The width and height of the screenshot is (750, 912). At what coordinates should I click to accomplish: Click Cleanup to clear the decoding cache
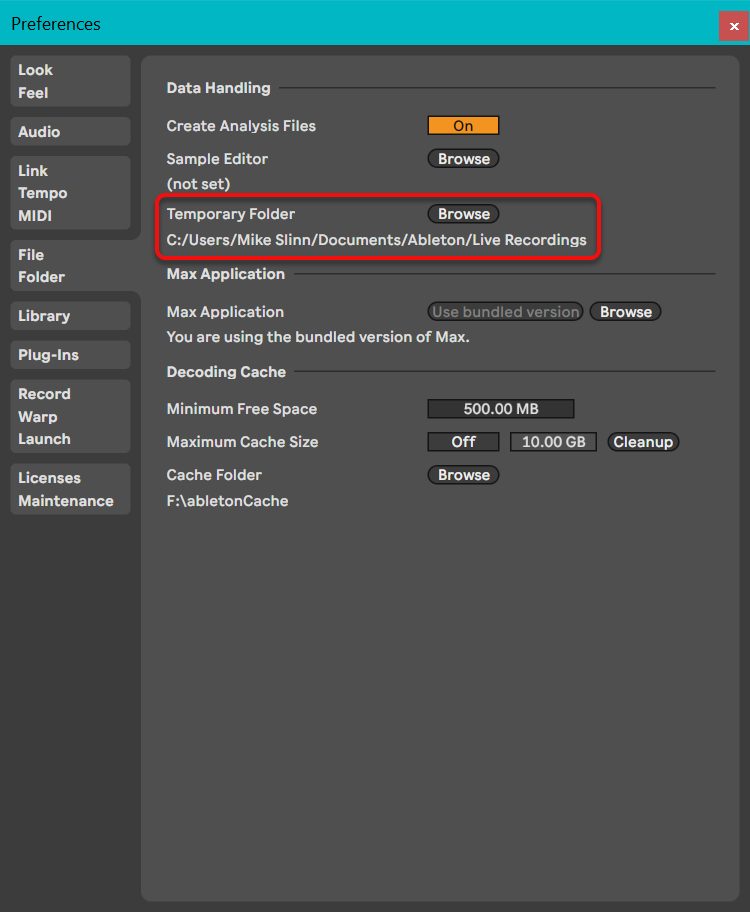[x=642, y=442]
